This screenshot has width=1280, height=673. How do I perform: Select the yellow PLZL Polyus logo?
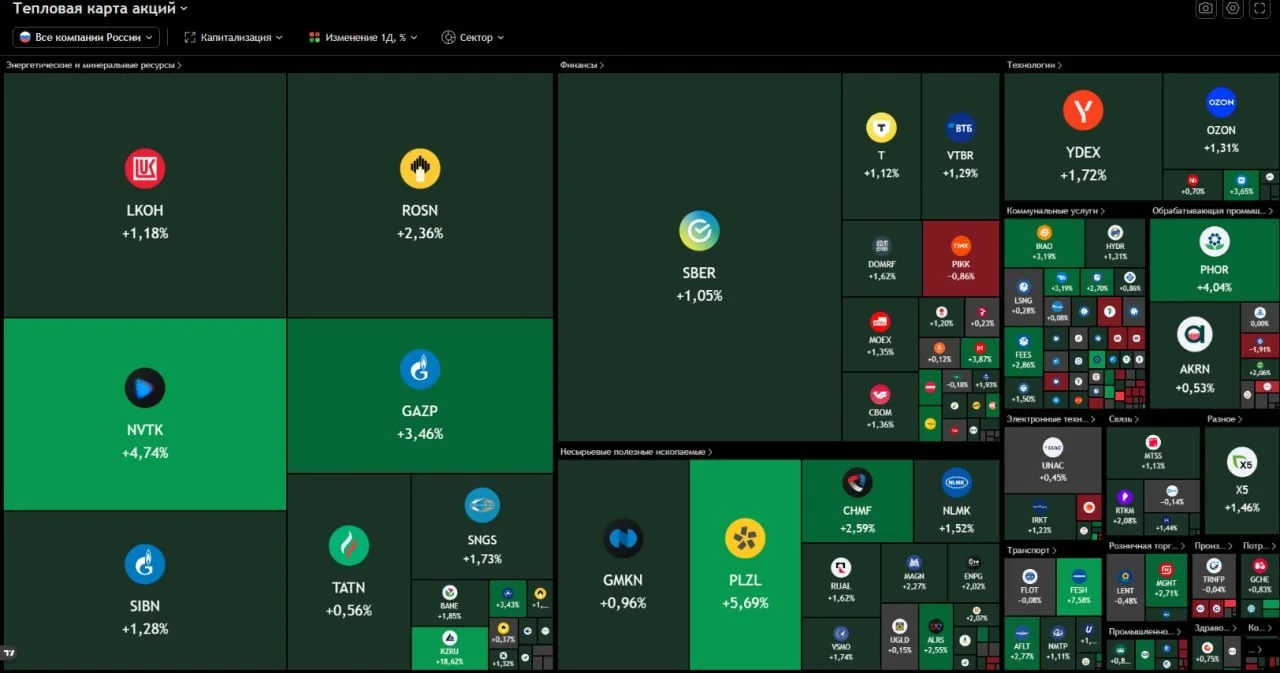point(745,538)
